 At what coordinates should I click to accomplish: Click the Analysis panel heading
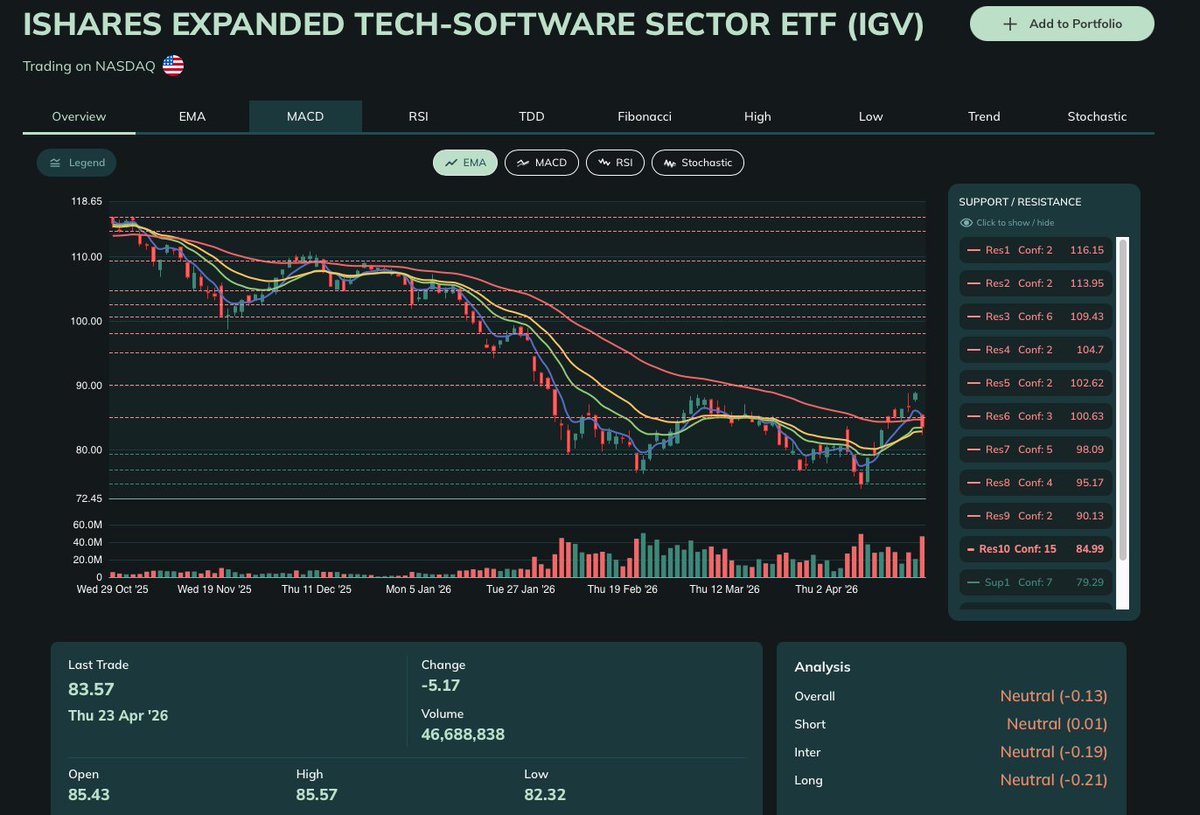point(822,667)
